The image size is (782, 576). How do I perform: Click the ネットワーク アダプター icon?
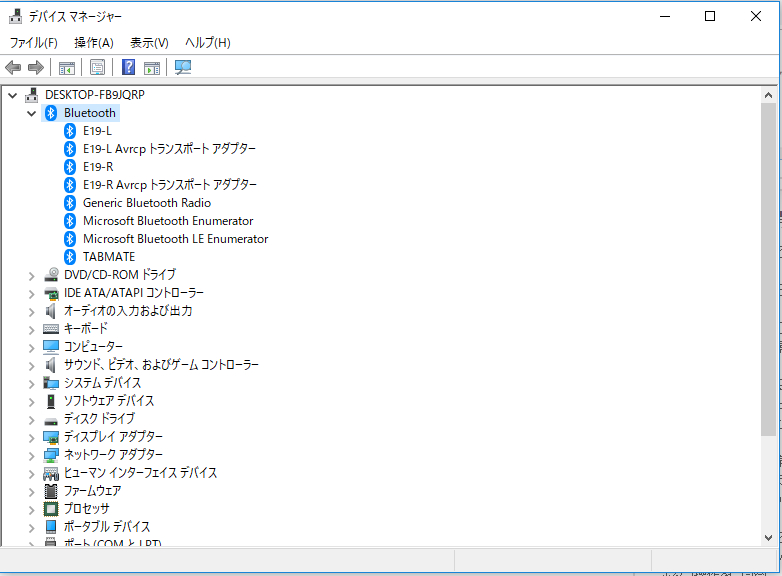[51, 455]
